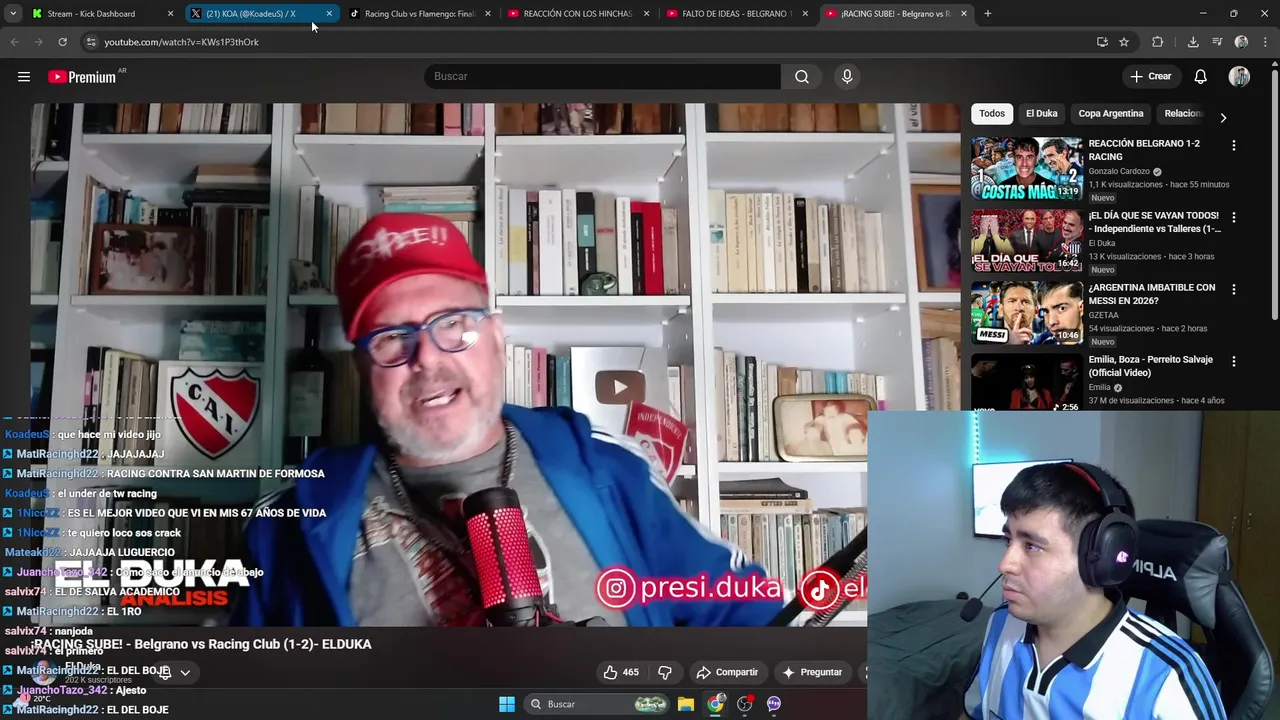Open ARGENTINA IMBATIBLE CON MESSI thumbnail
The image size is (1280, 720).
(x=1026, y=312)
